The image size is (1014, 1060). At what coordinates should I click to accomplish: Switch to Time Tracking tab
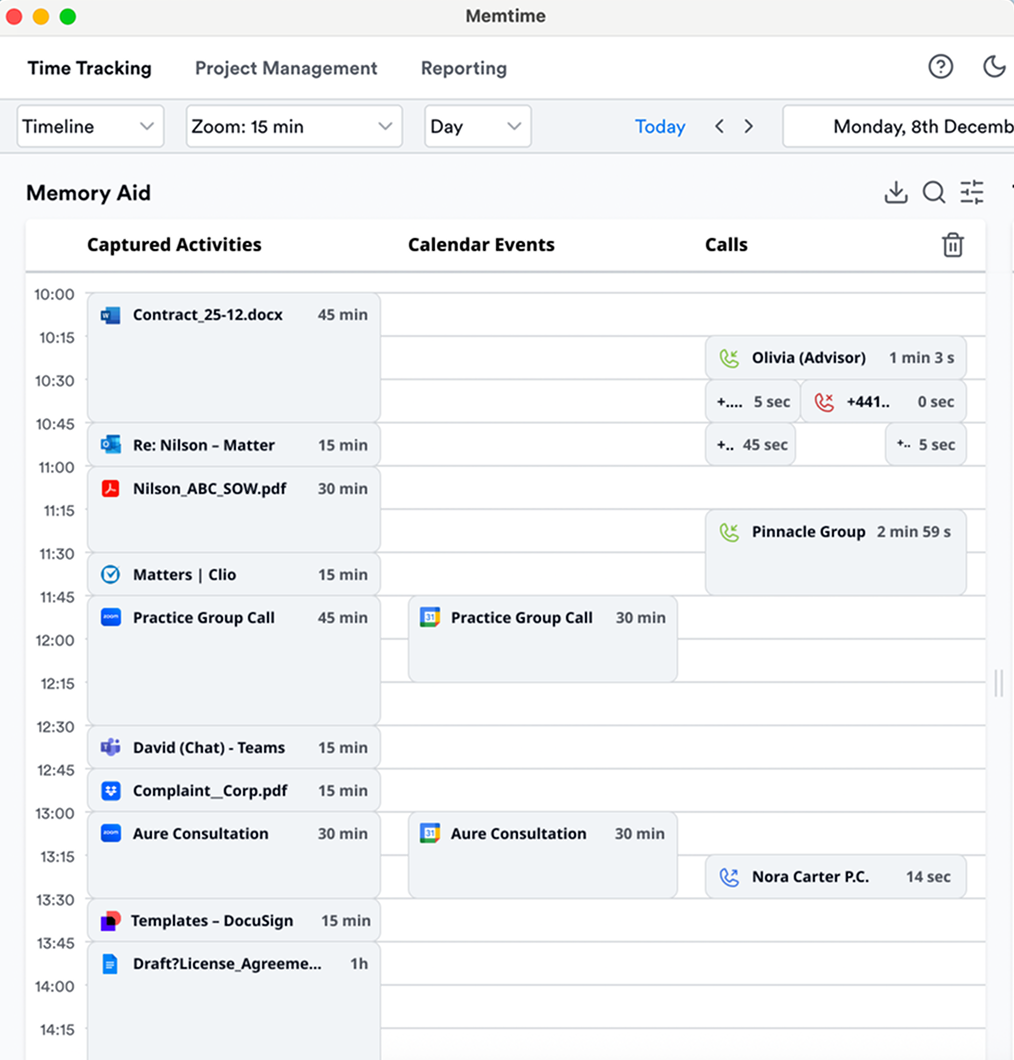click(89, 68)
